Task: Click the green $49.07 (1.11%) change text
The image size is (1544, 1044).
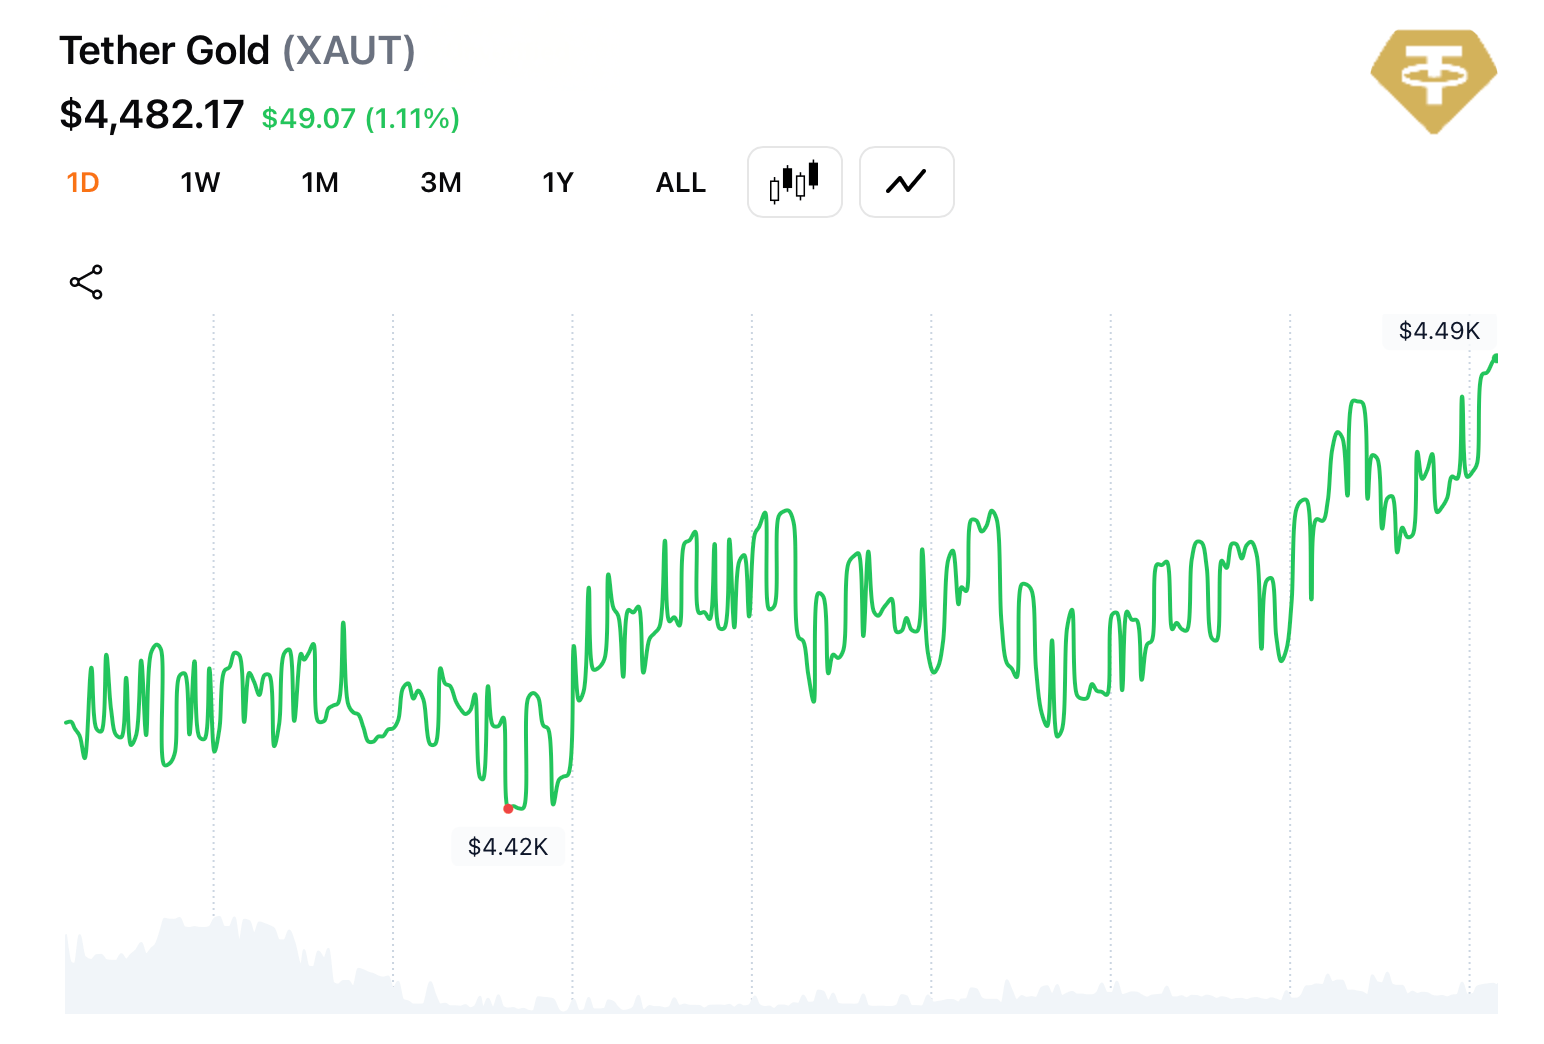Action: point(360,118)
